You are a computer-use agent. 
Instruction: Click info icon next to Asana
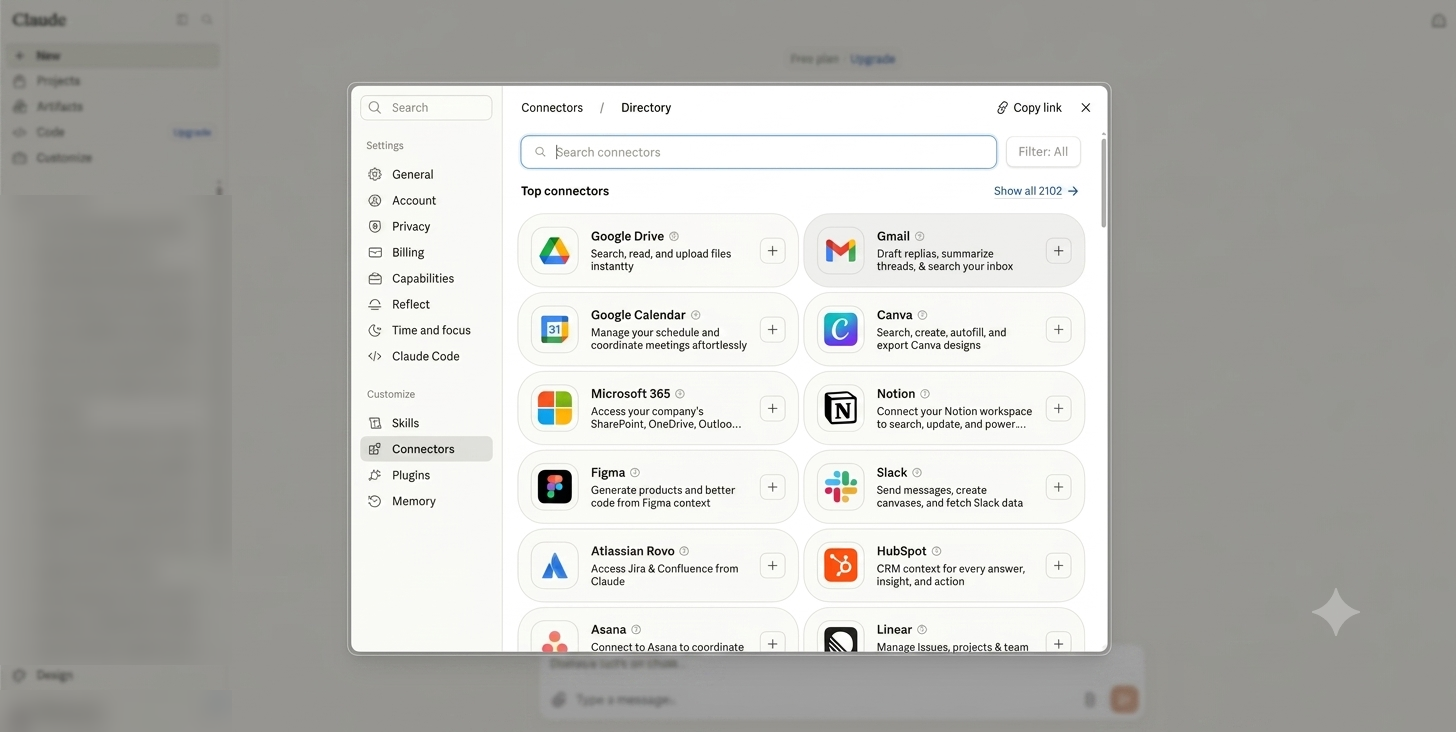click(x=636, y=630)
